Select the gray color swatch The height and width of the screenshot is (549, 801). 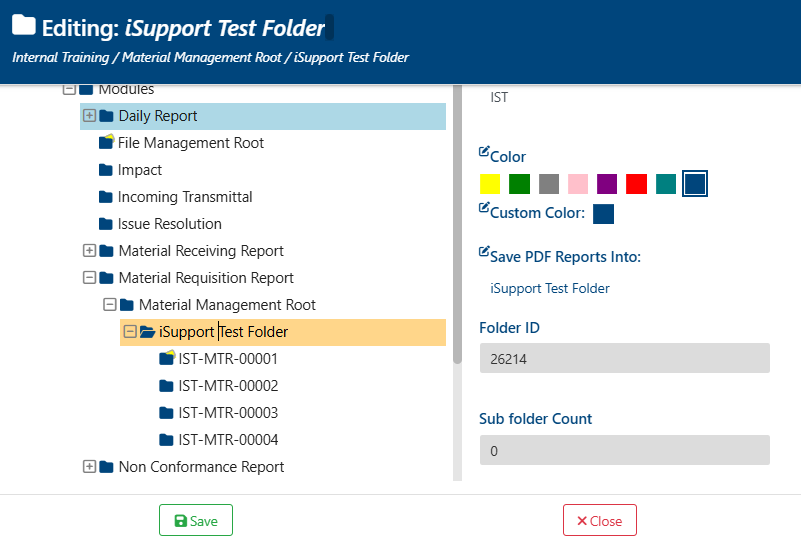click(549, 184)
